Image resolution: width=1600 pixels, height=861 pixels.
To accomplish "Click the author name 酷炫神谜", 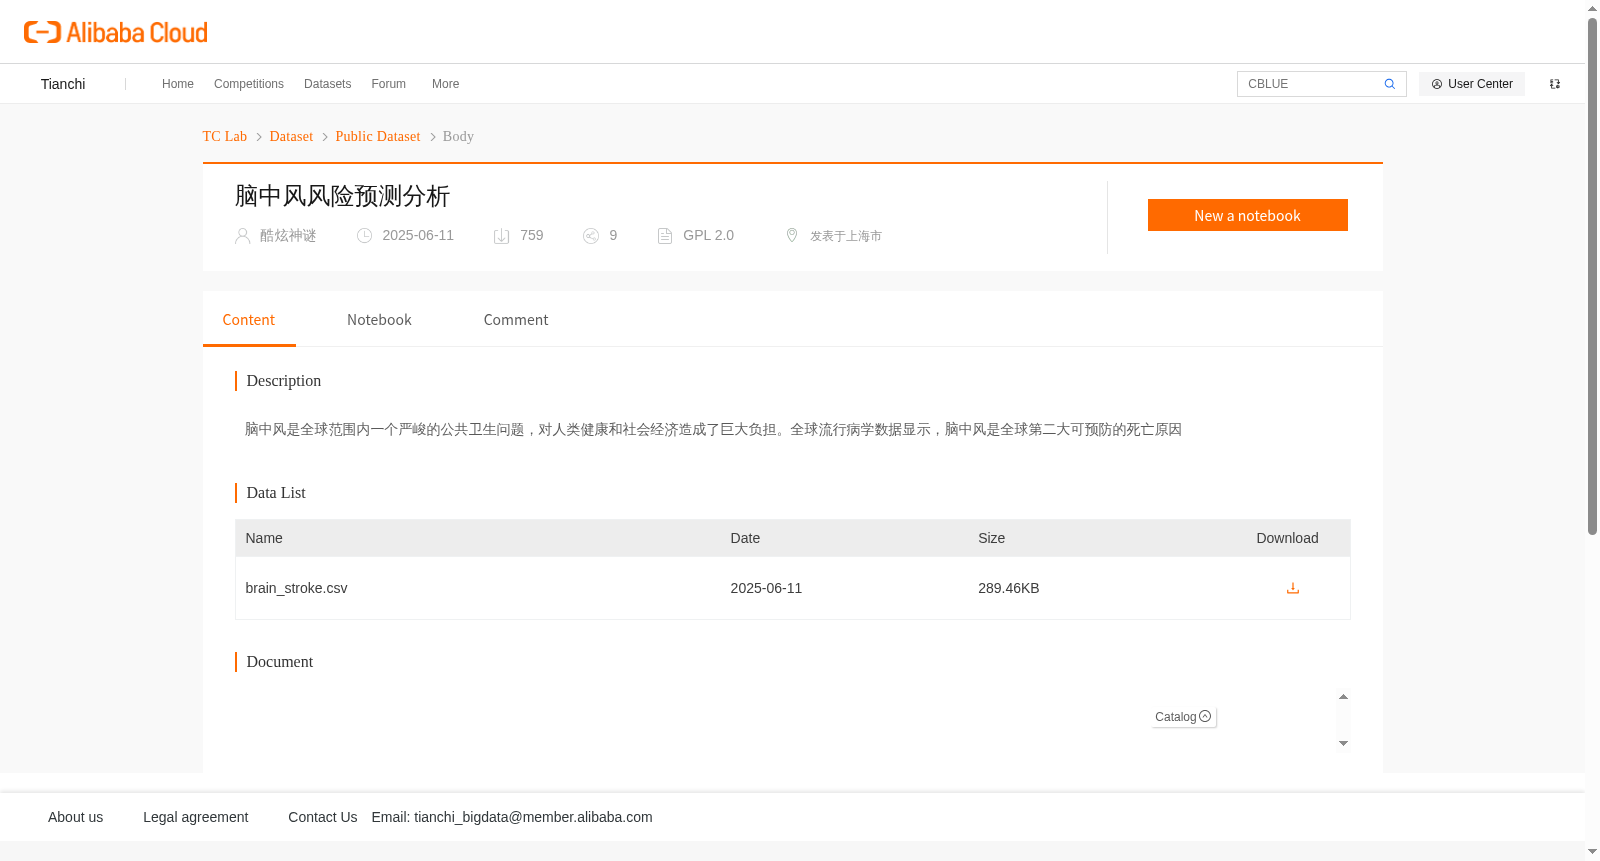I will point(288,236).
